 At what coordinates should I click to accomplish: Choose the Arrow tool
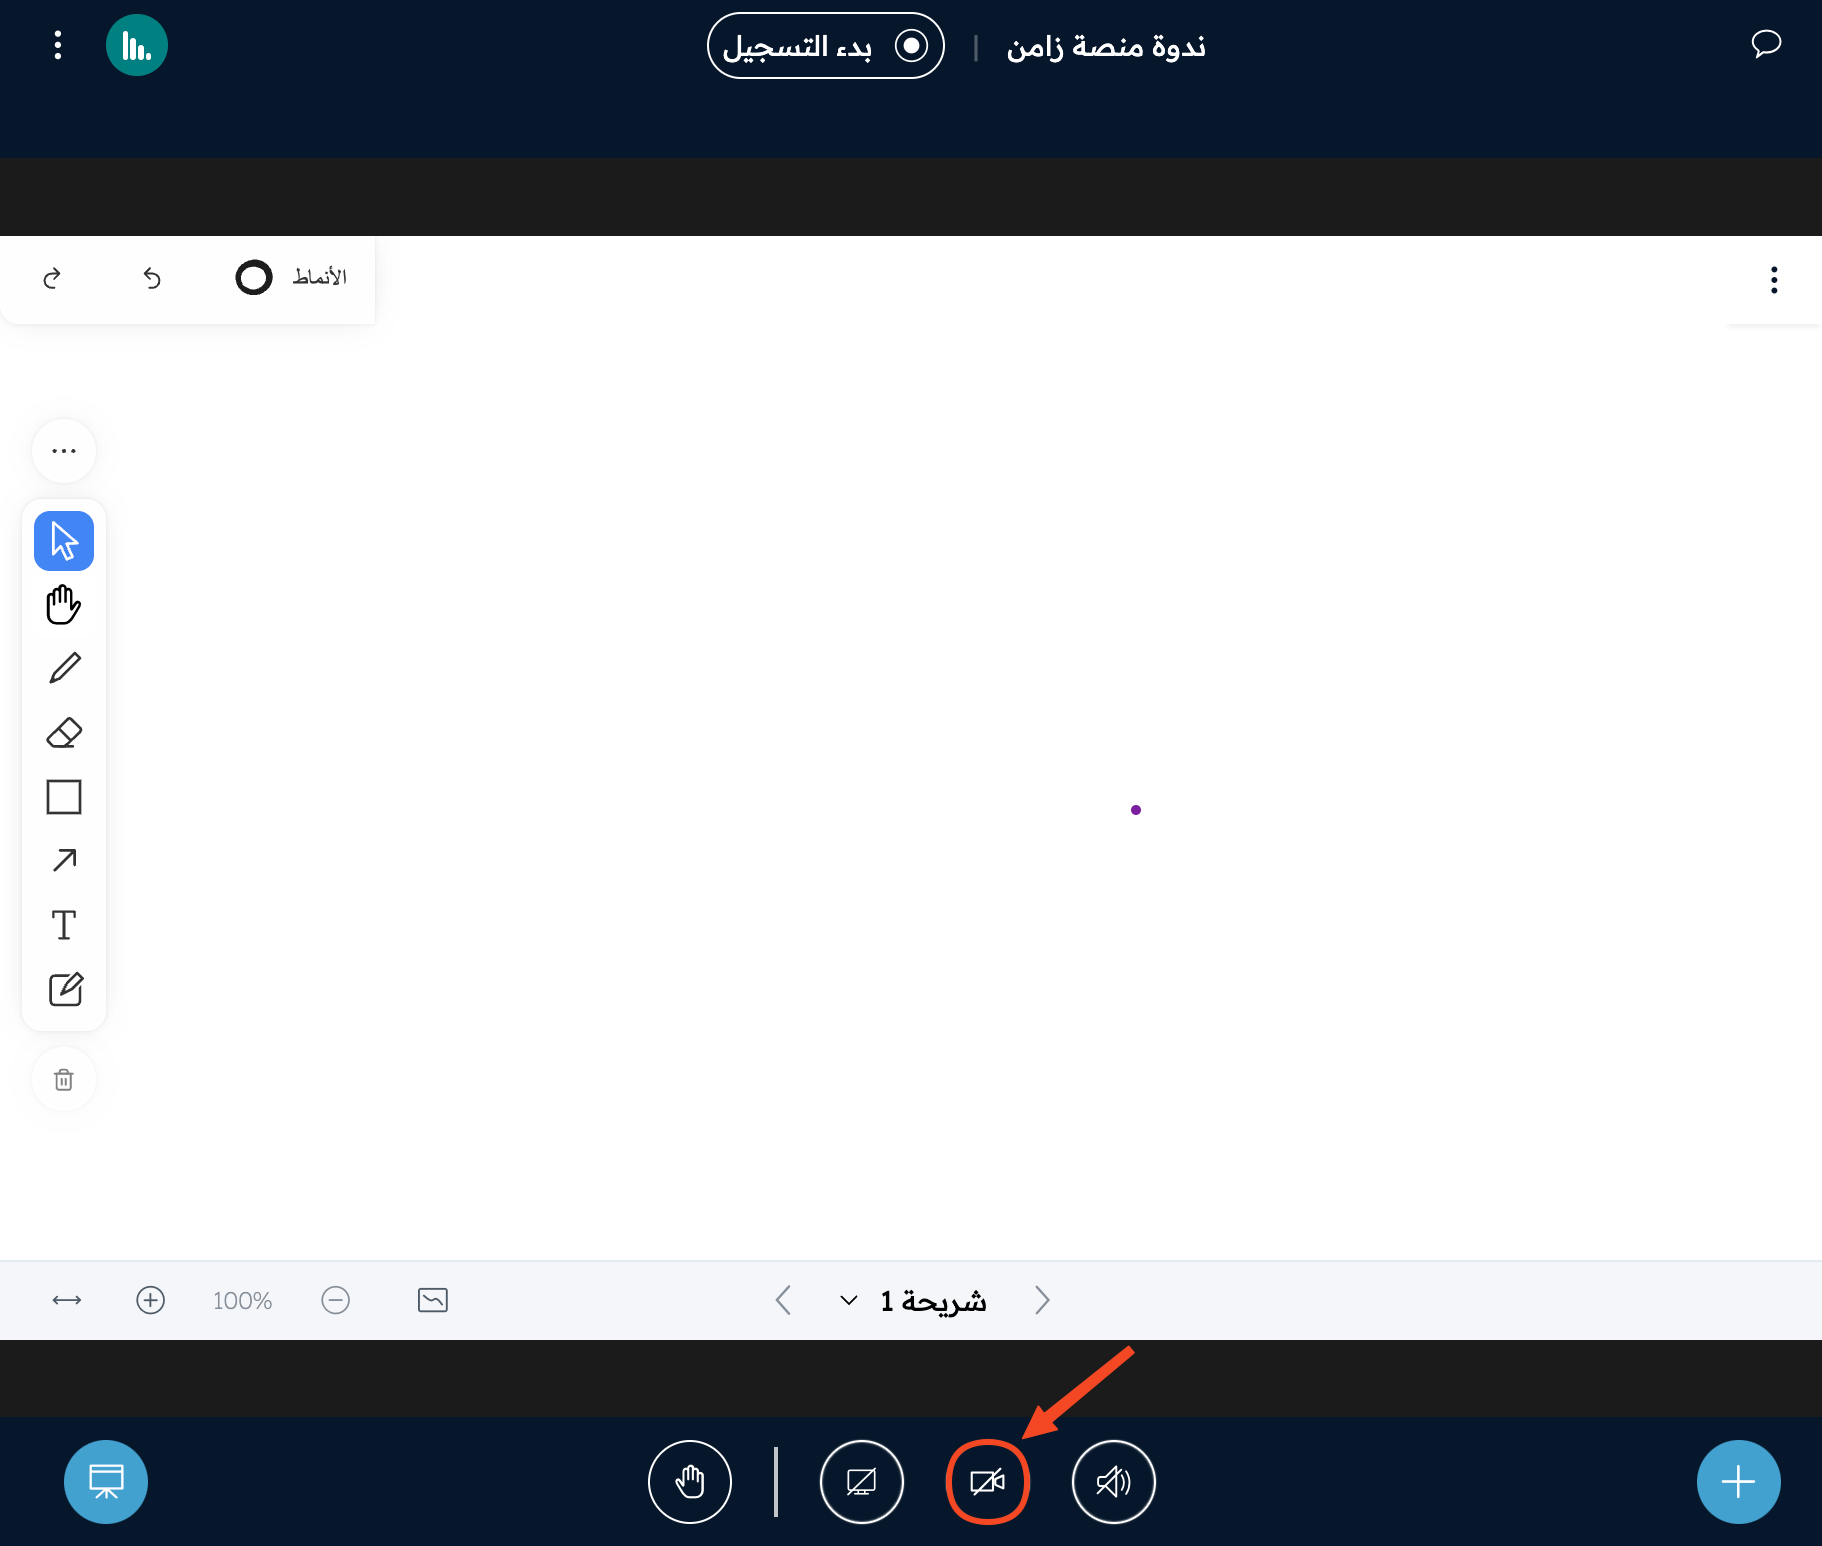(64, 861)
